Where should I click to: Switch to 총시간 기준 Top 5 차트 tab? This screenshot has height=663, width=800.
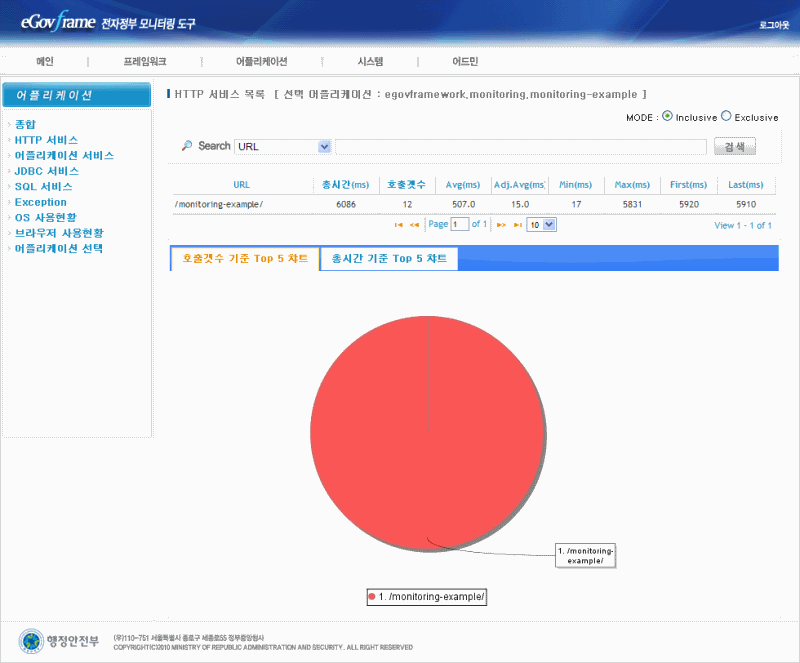[x=389, y=259]
